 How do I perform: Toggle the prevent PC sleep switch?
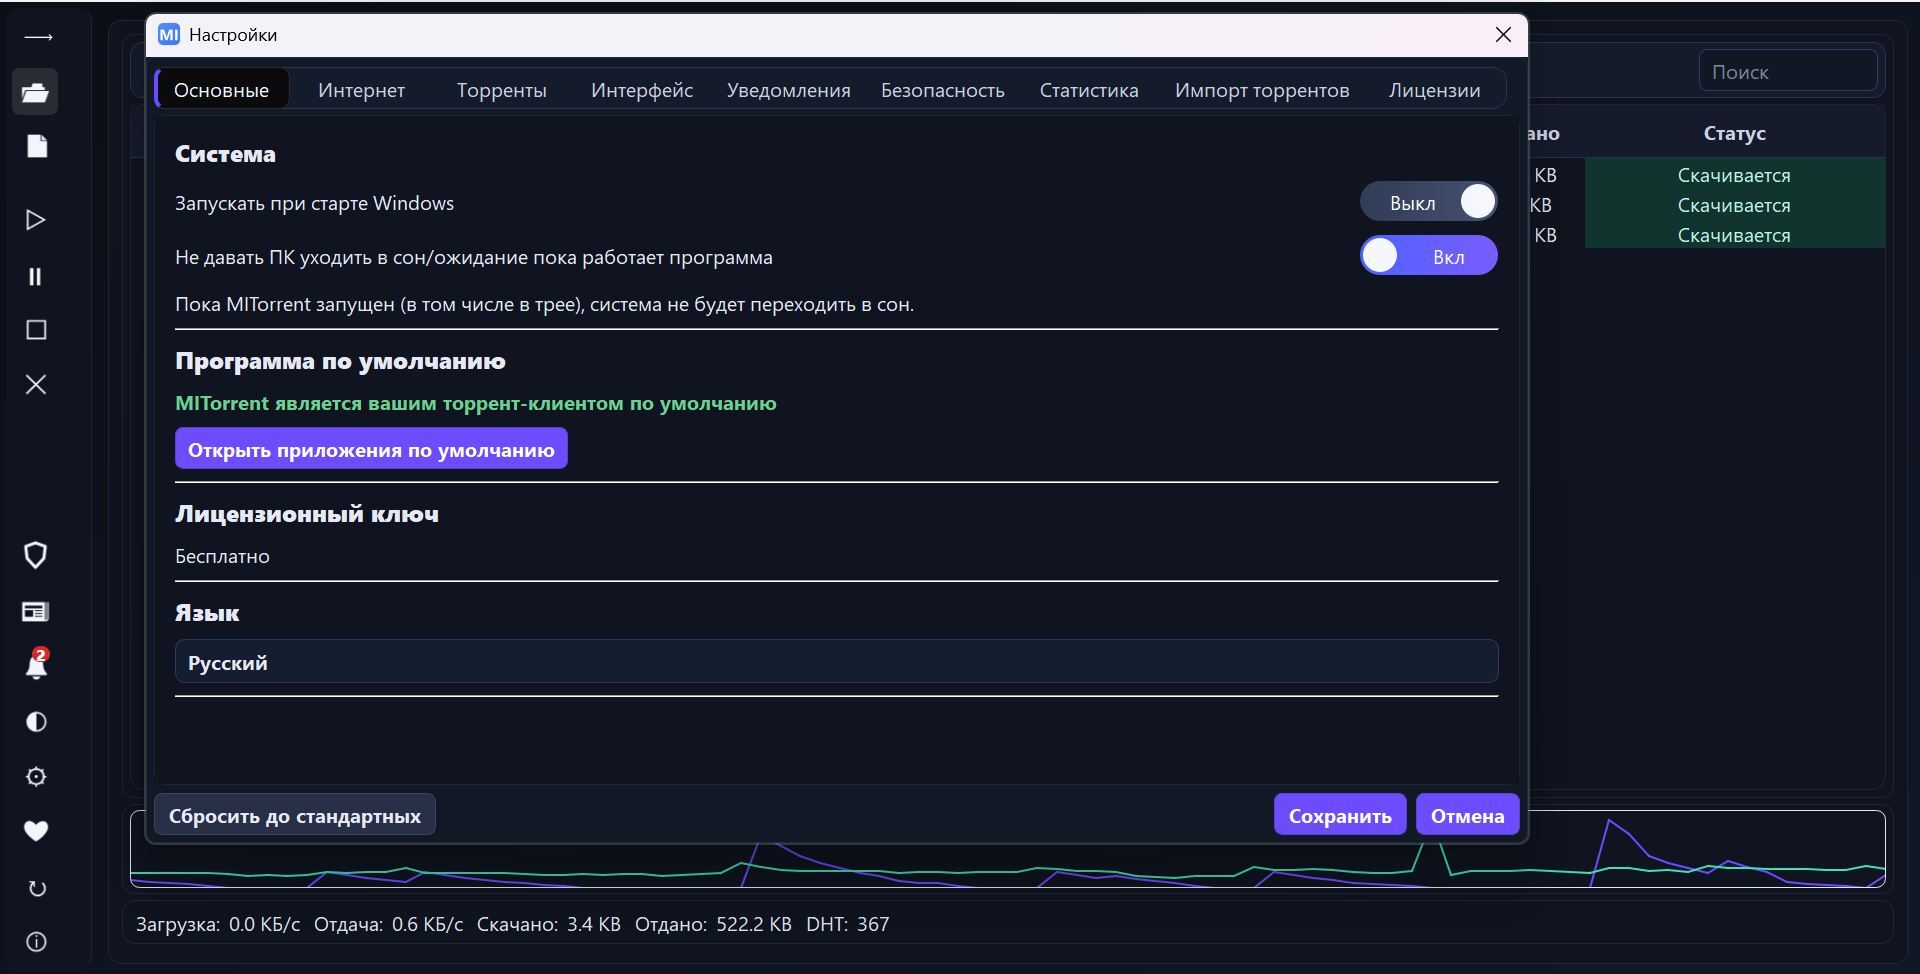click(x=1428, y=256)
